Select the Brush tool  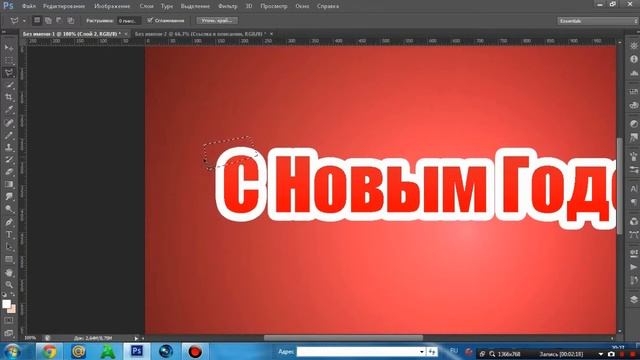point(9,135)
